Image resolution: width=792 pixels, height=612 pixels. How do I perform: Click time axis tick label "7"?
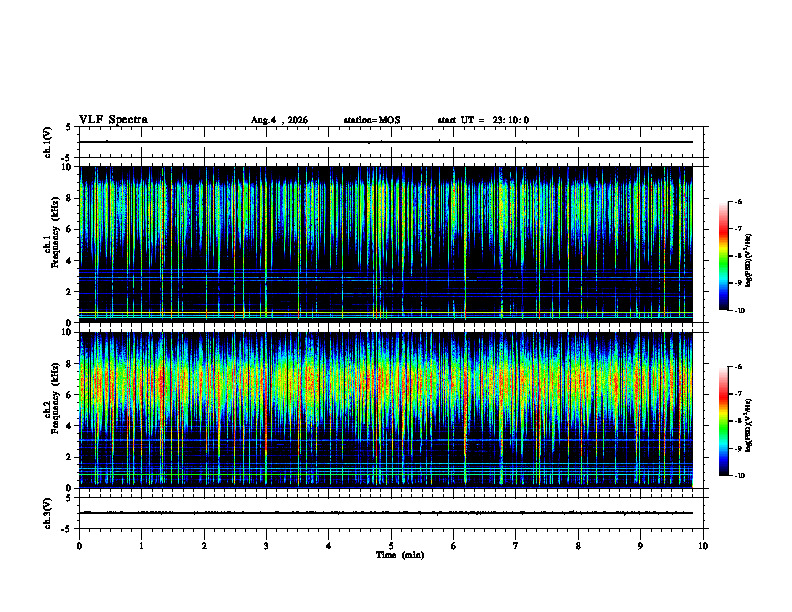pos(516,546)
